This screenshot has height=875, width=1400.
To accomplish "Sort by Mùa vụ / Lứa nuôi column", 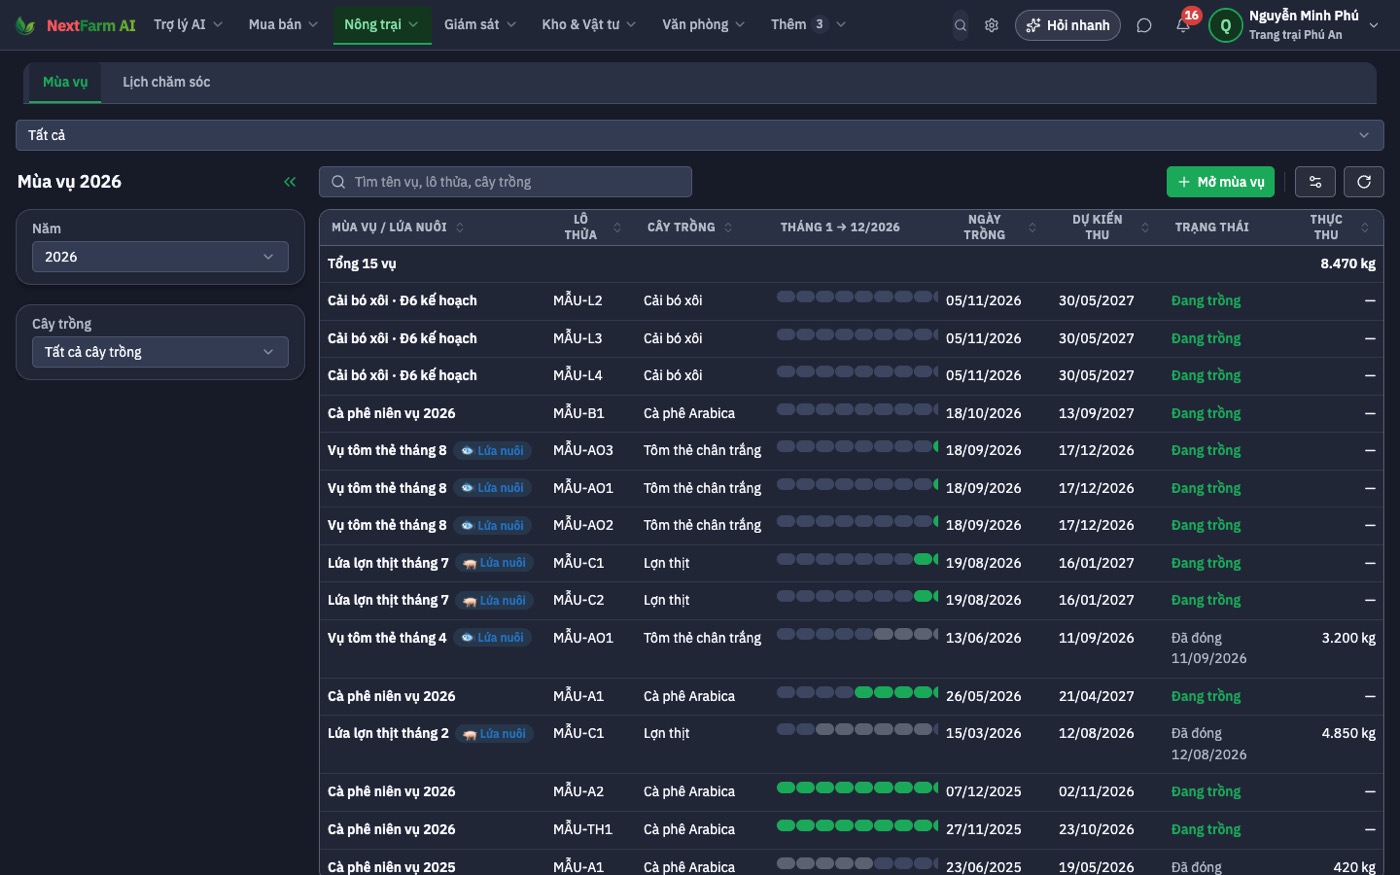I will 460,227.
